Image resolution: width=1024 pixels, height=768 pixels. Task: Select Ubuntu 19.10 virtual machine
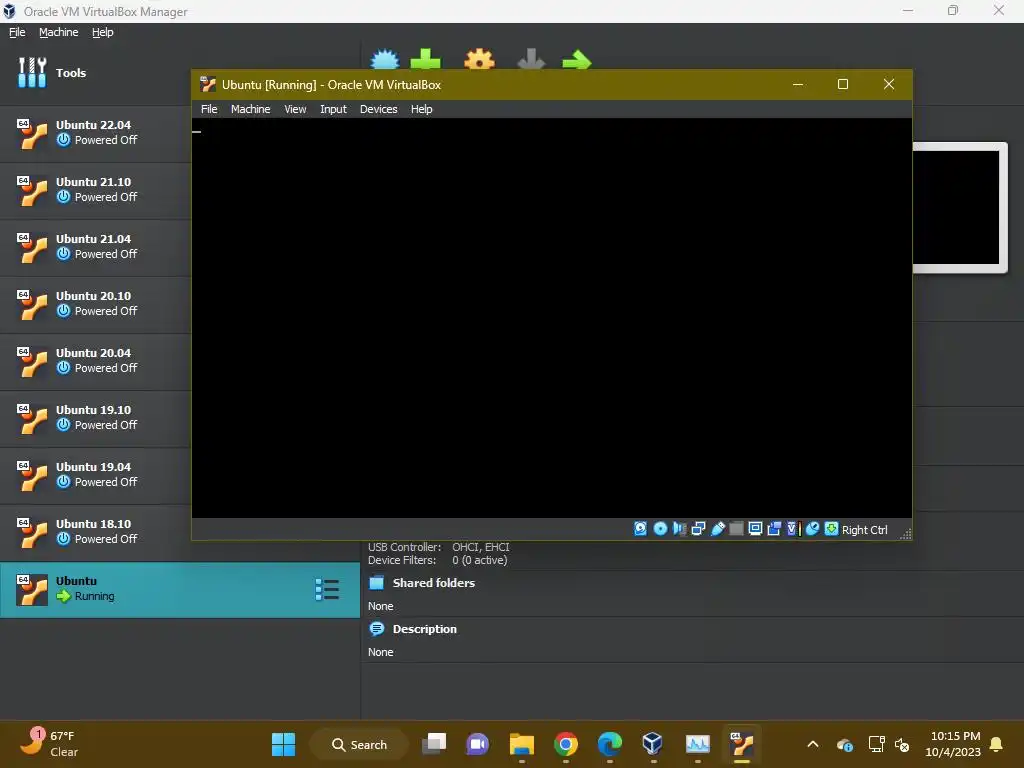point(95,418)
